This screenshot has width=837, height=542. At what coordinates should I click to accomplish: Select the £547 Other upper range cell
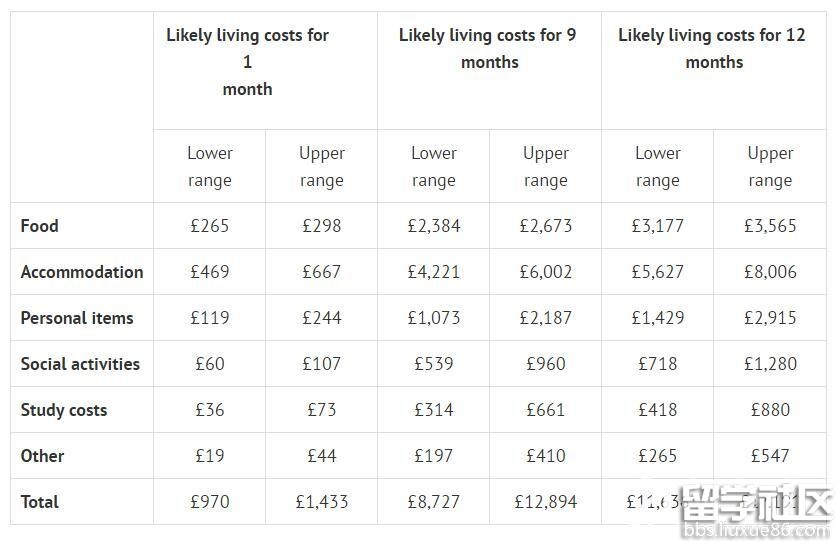pyautogui.click(x=770, y=455)
